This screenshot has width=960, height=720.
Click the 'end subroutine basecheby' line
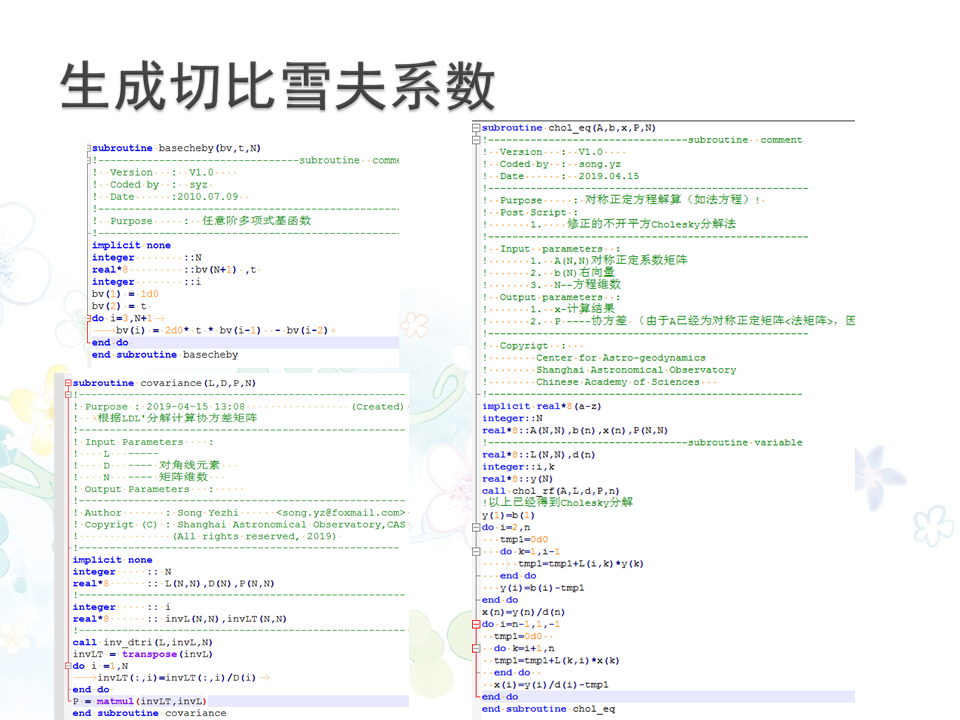(x=165, y=355)
